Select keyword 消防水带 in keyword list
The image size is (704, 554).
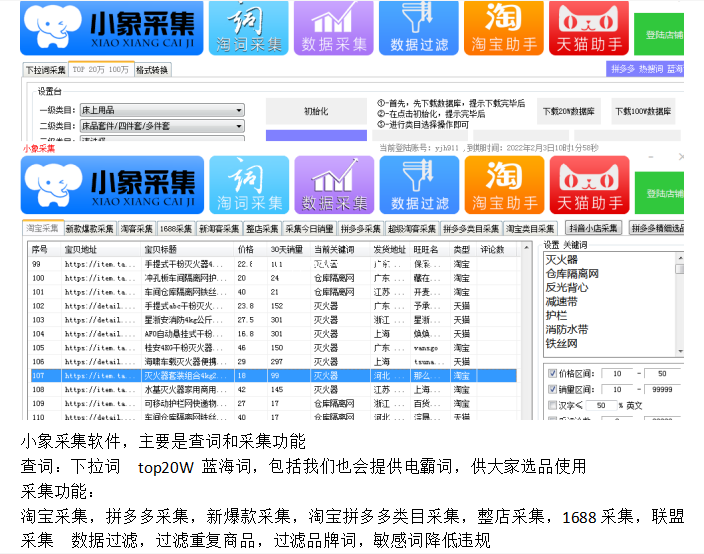567,329
